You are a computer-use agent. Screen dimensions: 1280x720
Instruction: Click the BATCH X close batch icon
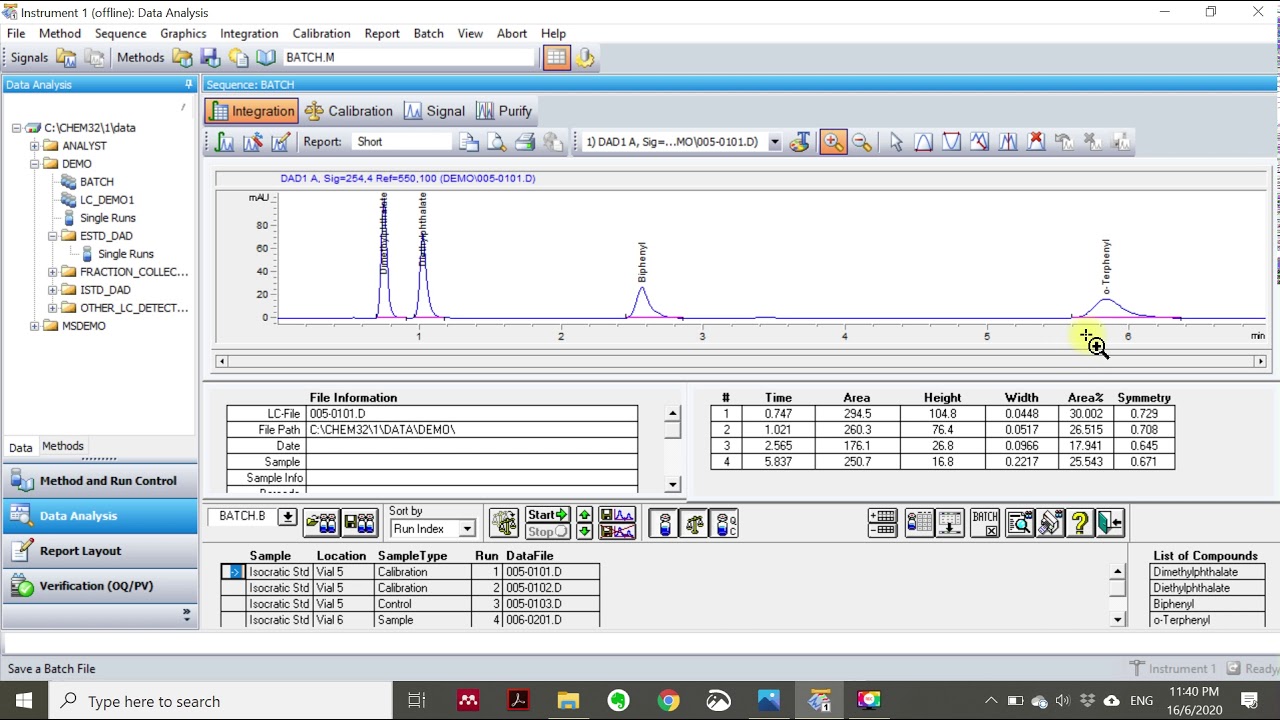[x=985, y=522]
